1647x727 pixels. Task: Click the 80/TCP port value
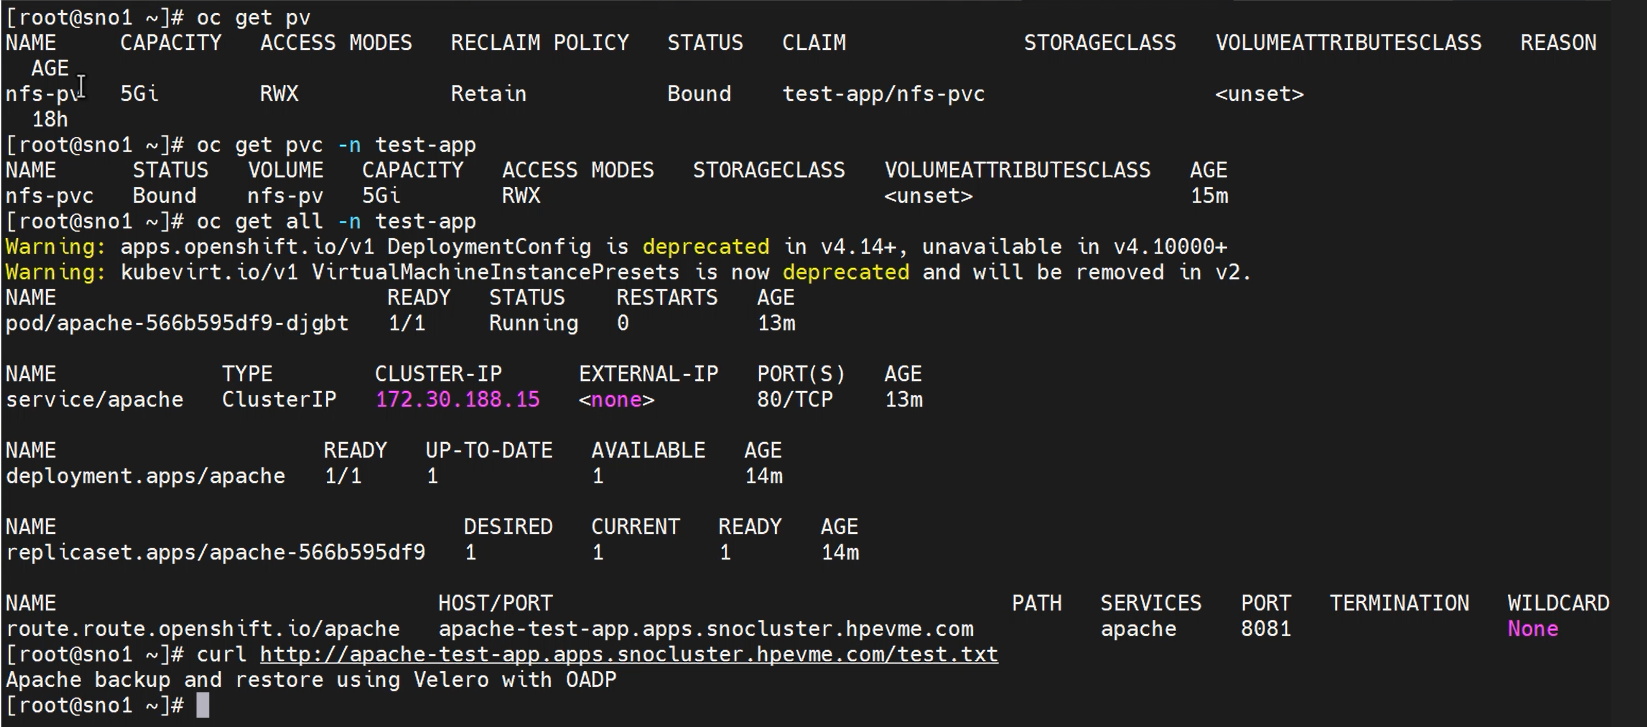point(795,400)
